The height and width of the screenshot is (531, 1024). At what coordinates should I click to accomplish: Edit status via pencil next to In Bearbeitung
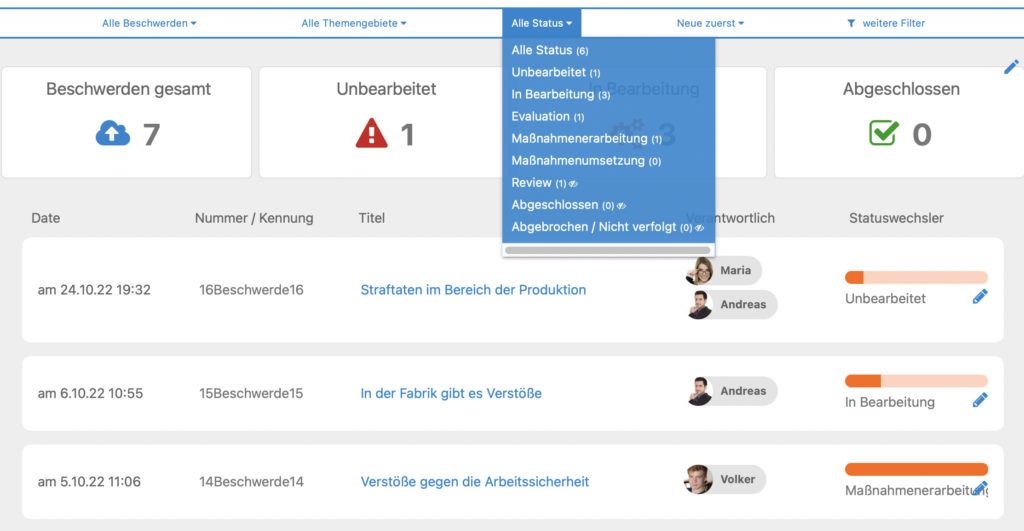coord(980,400)
